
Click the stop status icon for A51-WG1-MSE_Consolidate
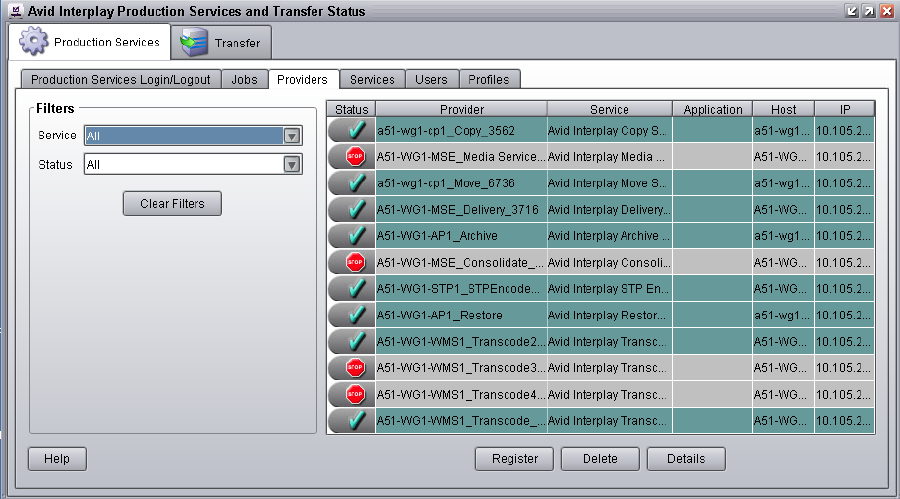(x=355, y=262)
